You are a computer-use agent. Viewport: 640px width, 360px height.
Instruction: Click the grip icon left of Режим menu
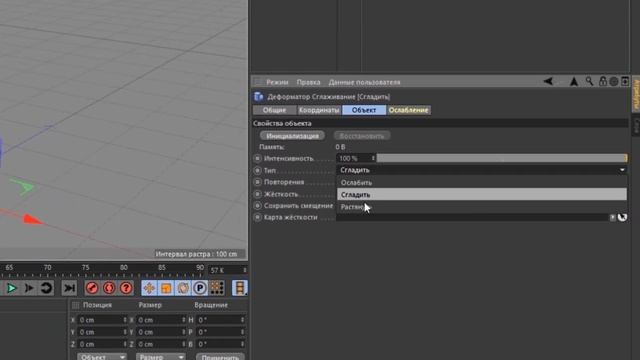click(258, 82)
